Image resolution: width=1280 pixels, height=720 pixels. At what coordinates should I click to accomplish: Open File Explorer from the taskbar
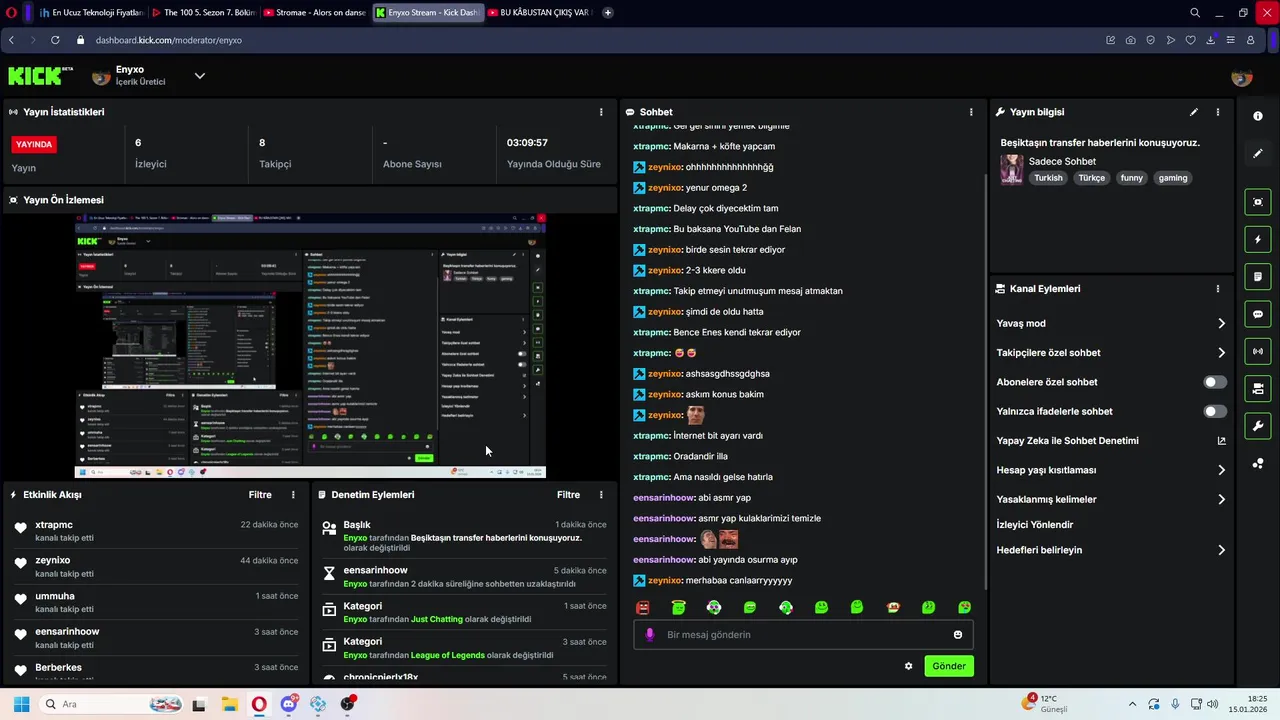click(229, 704)
